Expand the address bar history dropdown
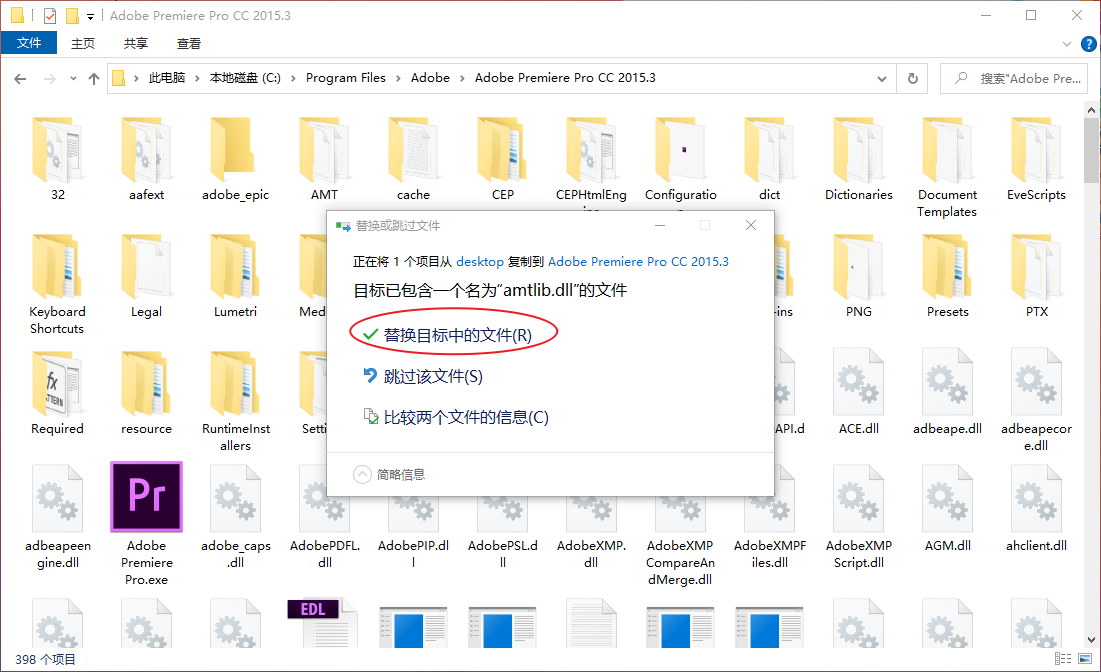Screen dimensions: 1101x672 point(882,79)
